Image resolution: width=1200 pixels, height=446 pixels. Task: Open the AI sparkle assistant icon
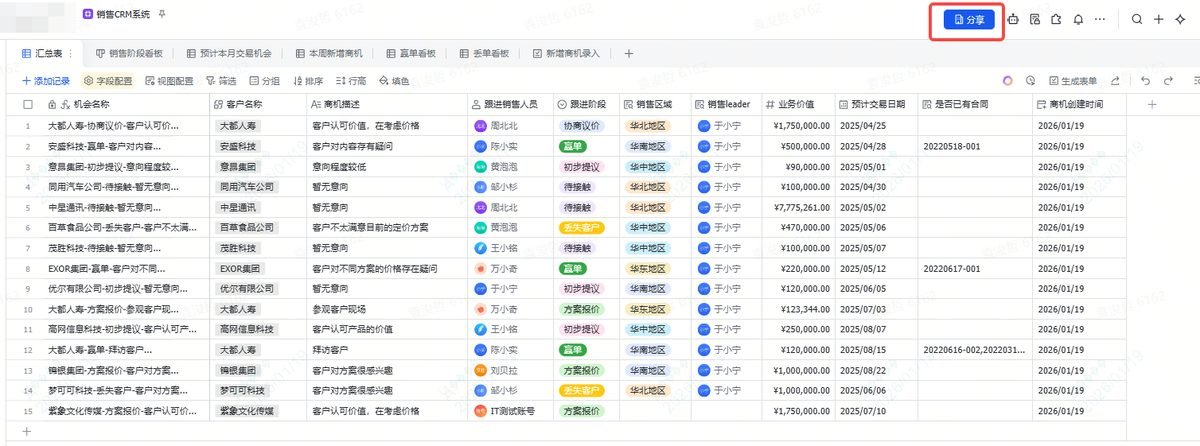click(x=1180, y=19)
